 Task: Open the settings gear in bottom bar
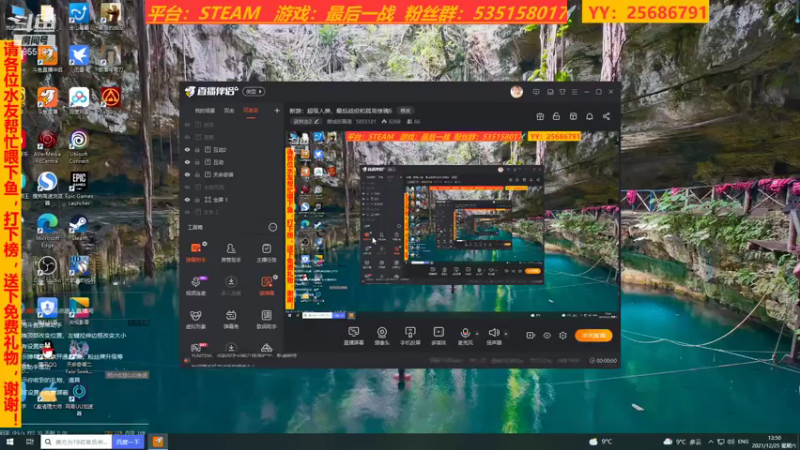[x=563, y=335]
